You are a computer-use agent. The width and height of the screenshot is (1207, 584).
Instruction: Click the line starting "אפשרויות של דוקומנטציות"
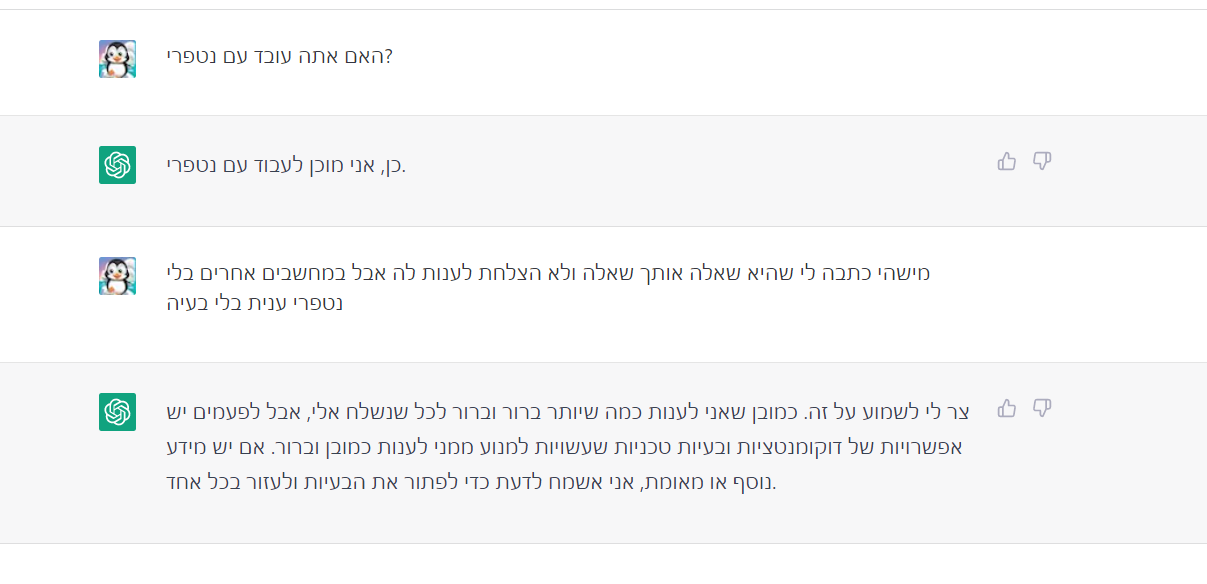[566, 447]
